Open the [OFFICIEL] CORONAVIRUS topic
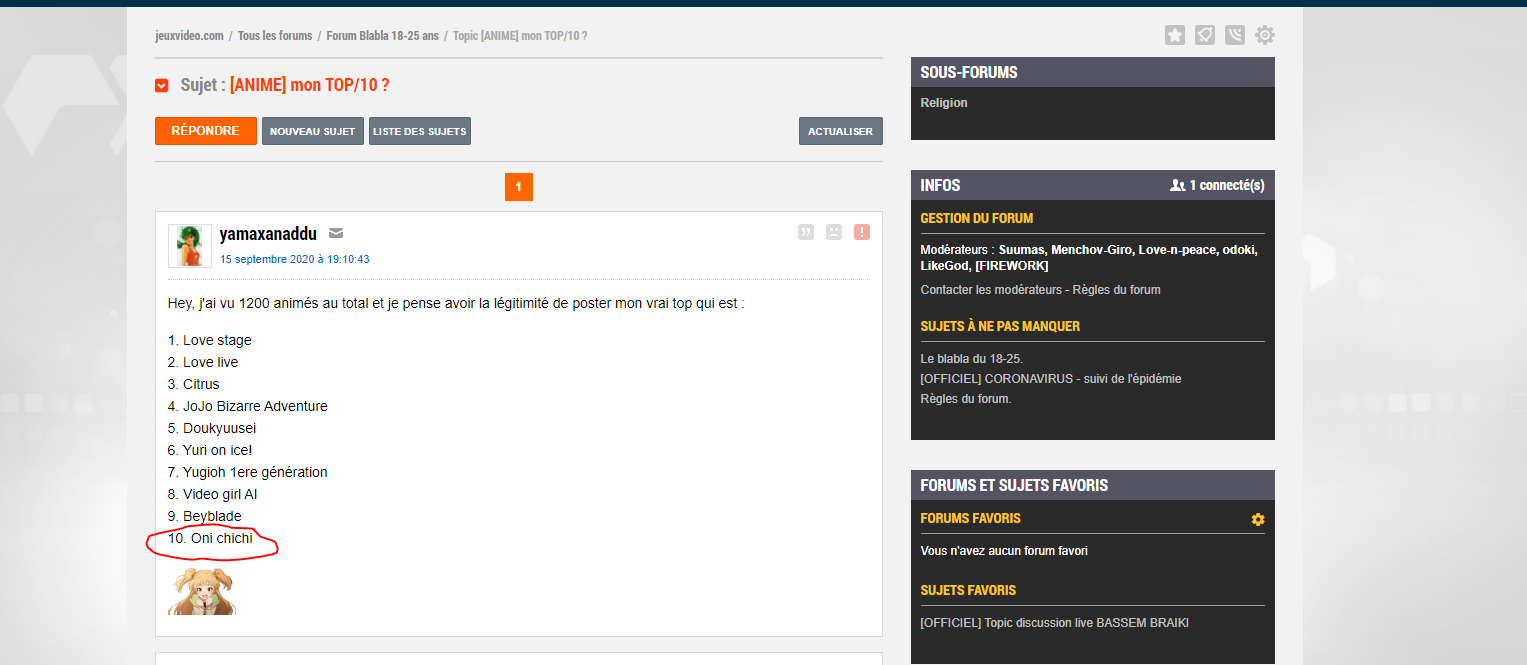 coord(1051,379)
